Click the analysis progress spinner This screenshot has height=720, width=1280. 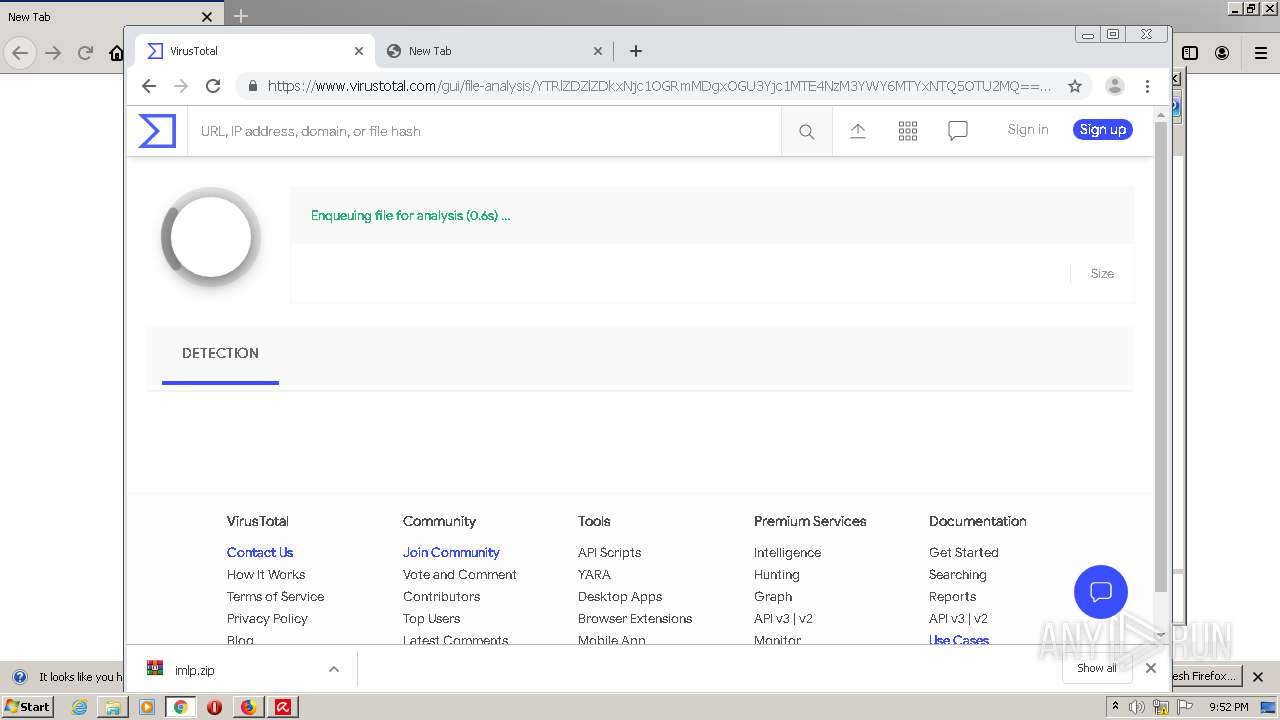(211, 237)
